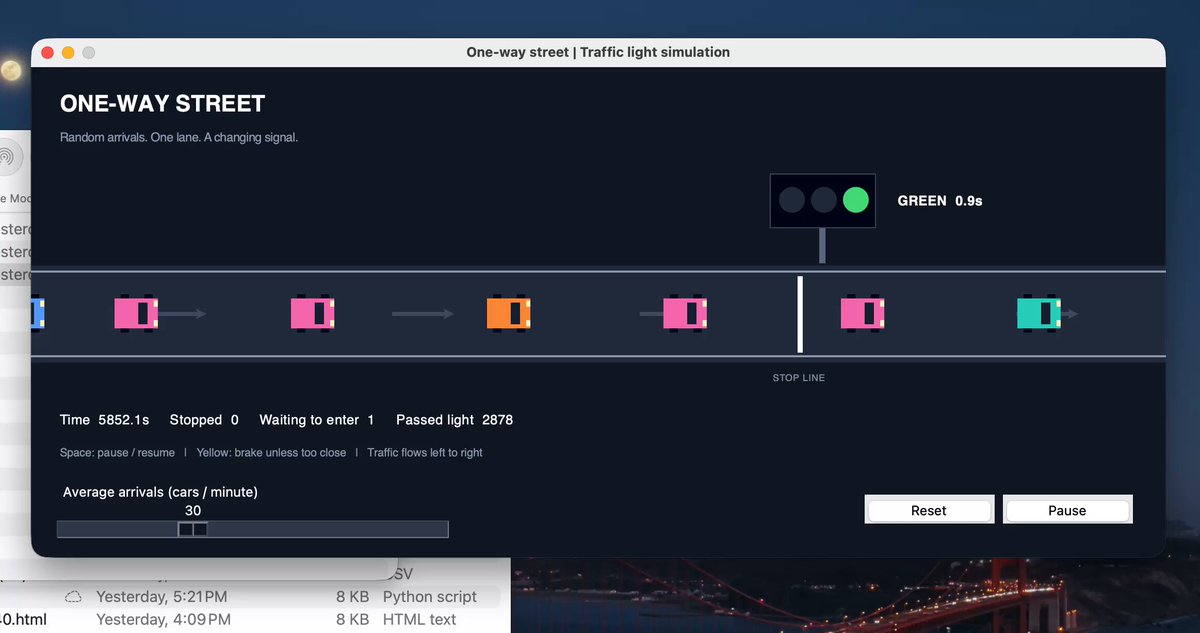Click the arrivals slider thumb handle
The image size is (1200, 633).
pos(193,529)
